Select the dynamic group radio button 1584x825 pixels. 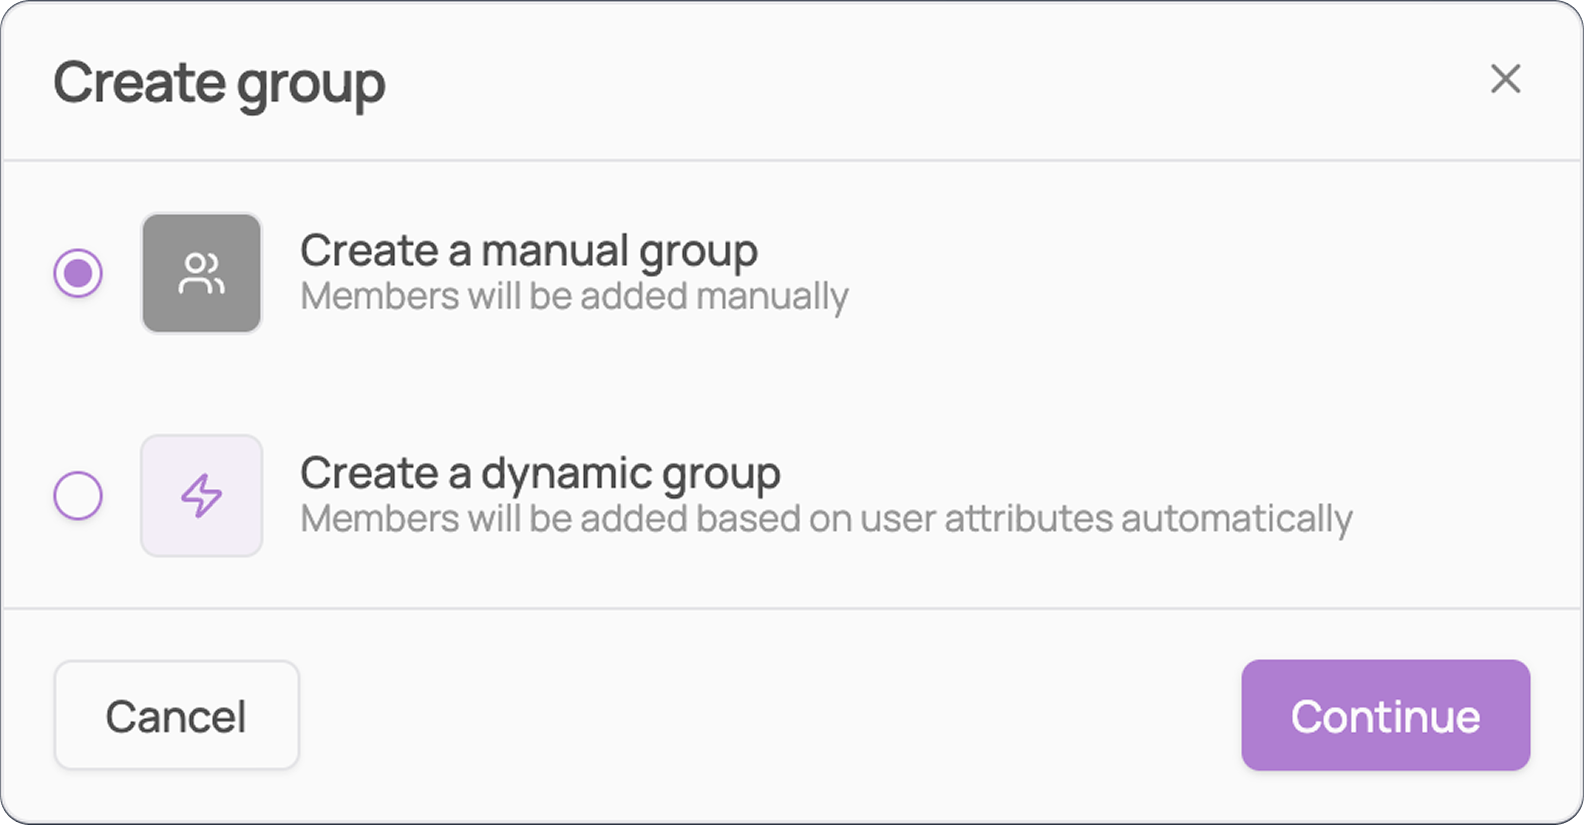tap(78, 496)
